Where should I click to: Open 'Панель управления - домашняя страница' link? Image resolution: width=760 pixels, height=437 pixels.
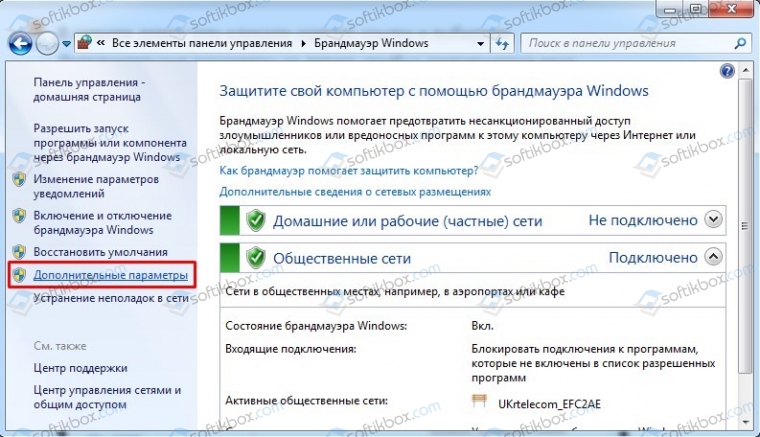(x=89, y=89)
